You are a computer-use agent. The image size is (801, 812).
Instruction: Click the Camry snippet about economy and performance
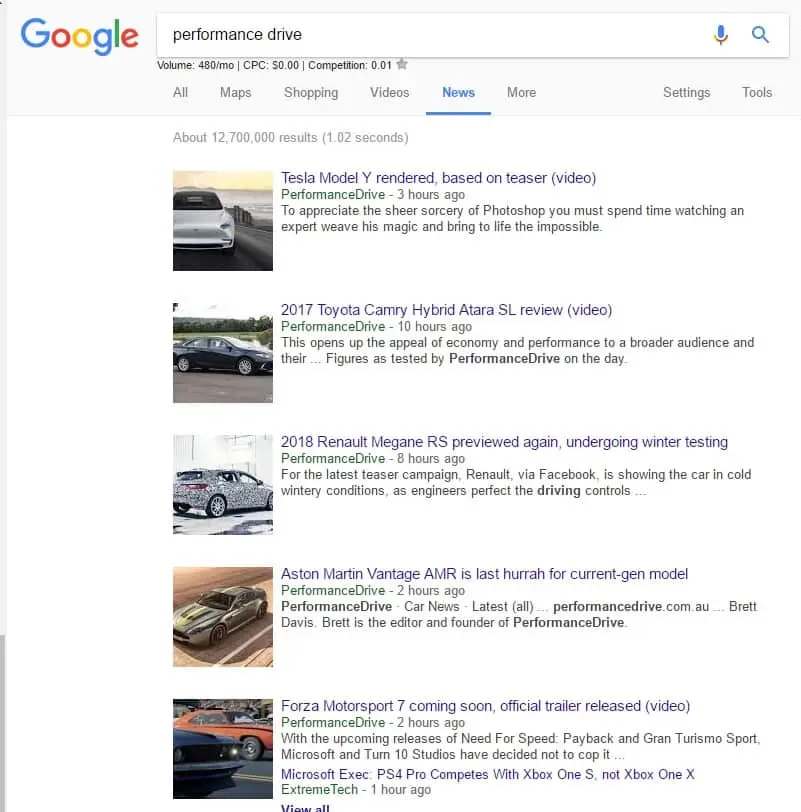click(517, 351)
